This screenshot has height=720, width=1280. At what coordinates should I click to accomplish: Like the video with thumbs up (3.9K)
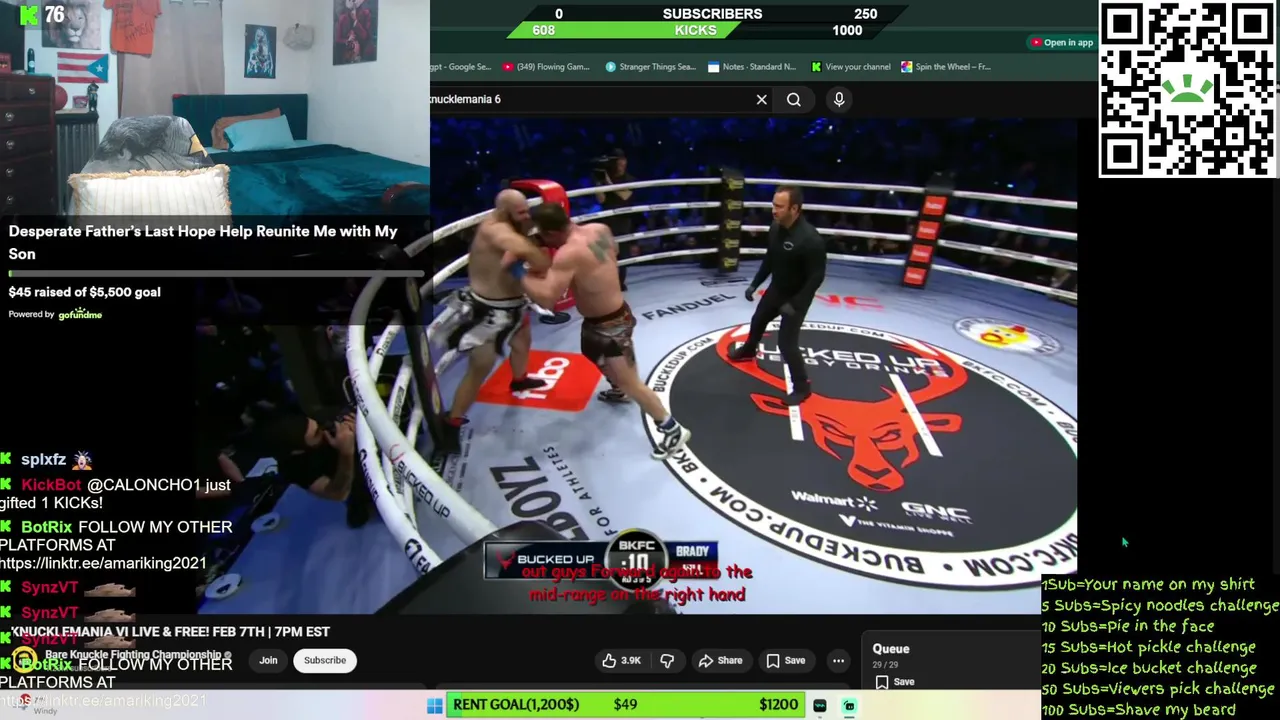[621, 660]
